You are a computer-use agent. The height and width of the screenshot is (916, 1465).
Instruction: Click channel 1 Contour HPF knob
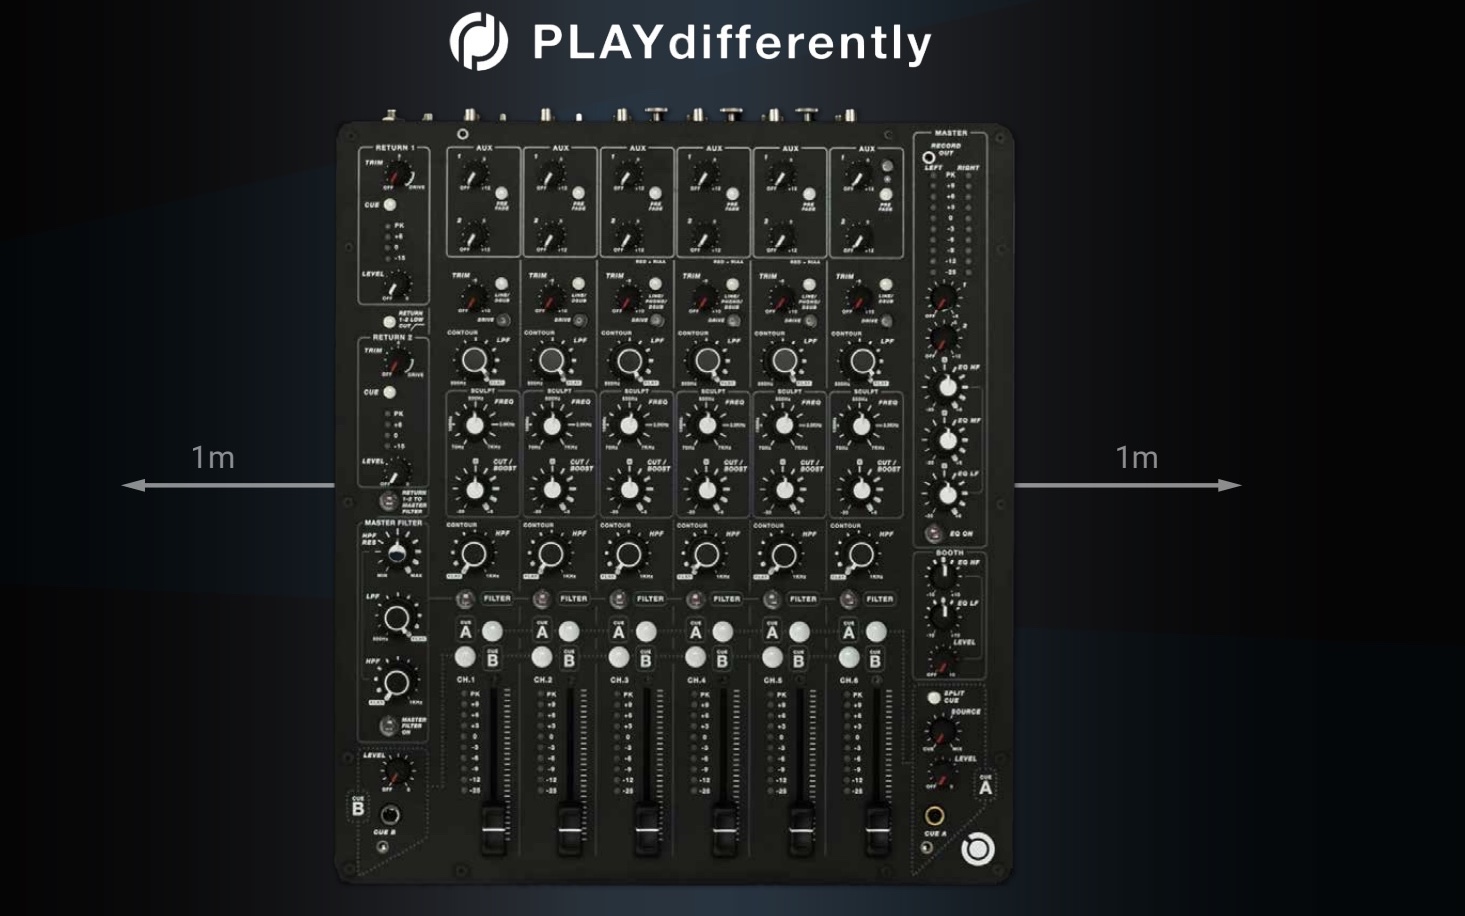click(x=474, y=554)
